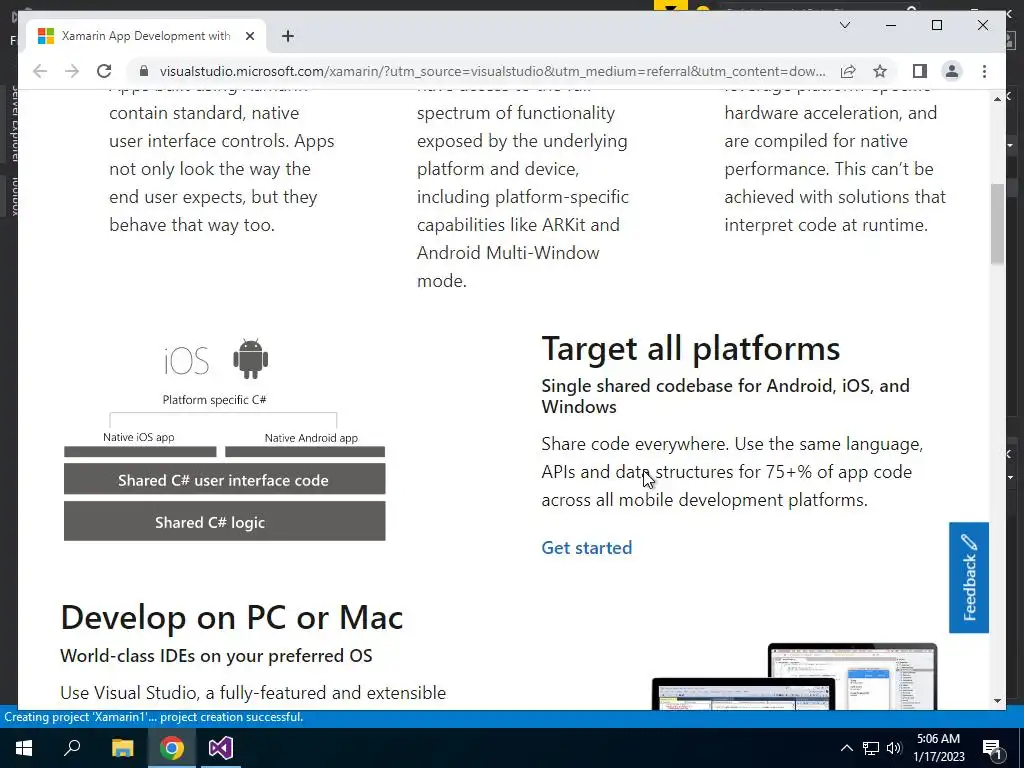This screenshot has height=768, width=1024.
Task: Click the address bar URL field
Action: click(x=492, y=71)
